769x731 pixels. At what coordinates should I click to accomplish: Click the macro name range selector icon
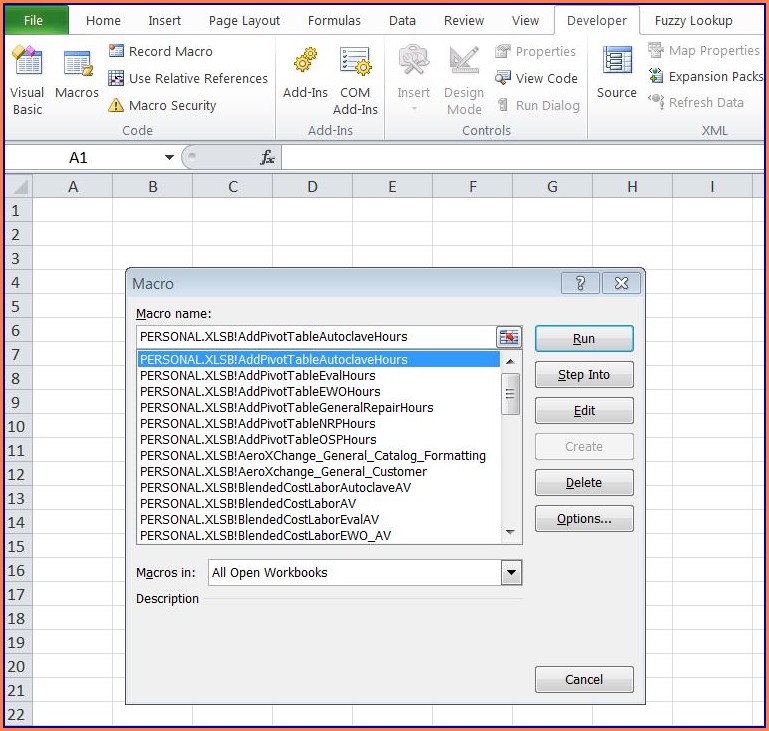(509, 337)
